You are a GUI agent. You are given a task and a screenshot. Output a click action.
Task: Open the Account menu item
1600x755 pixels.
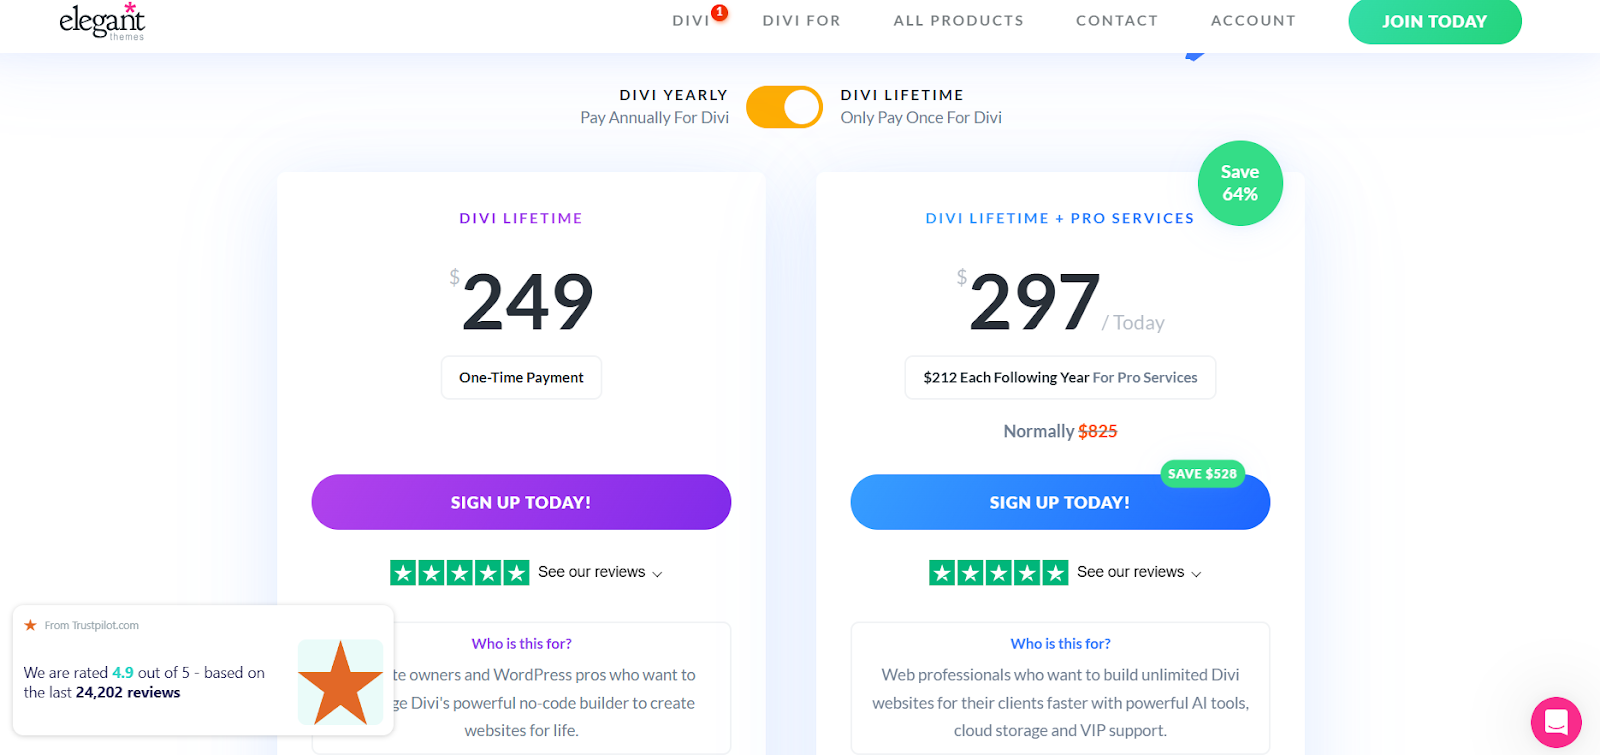click(1252, 21)
